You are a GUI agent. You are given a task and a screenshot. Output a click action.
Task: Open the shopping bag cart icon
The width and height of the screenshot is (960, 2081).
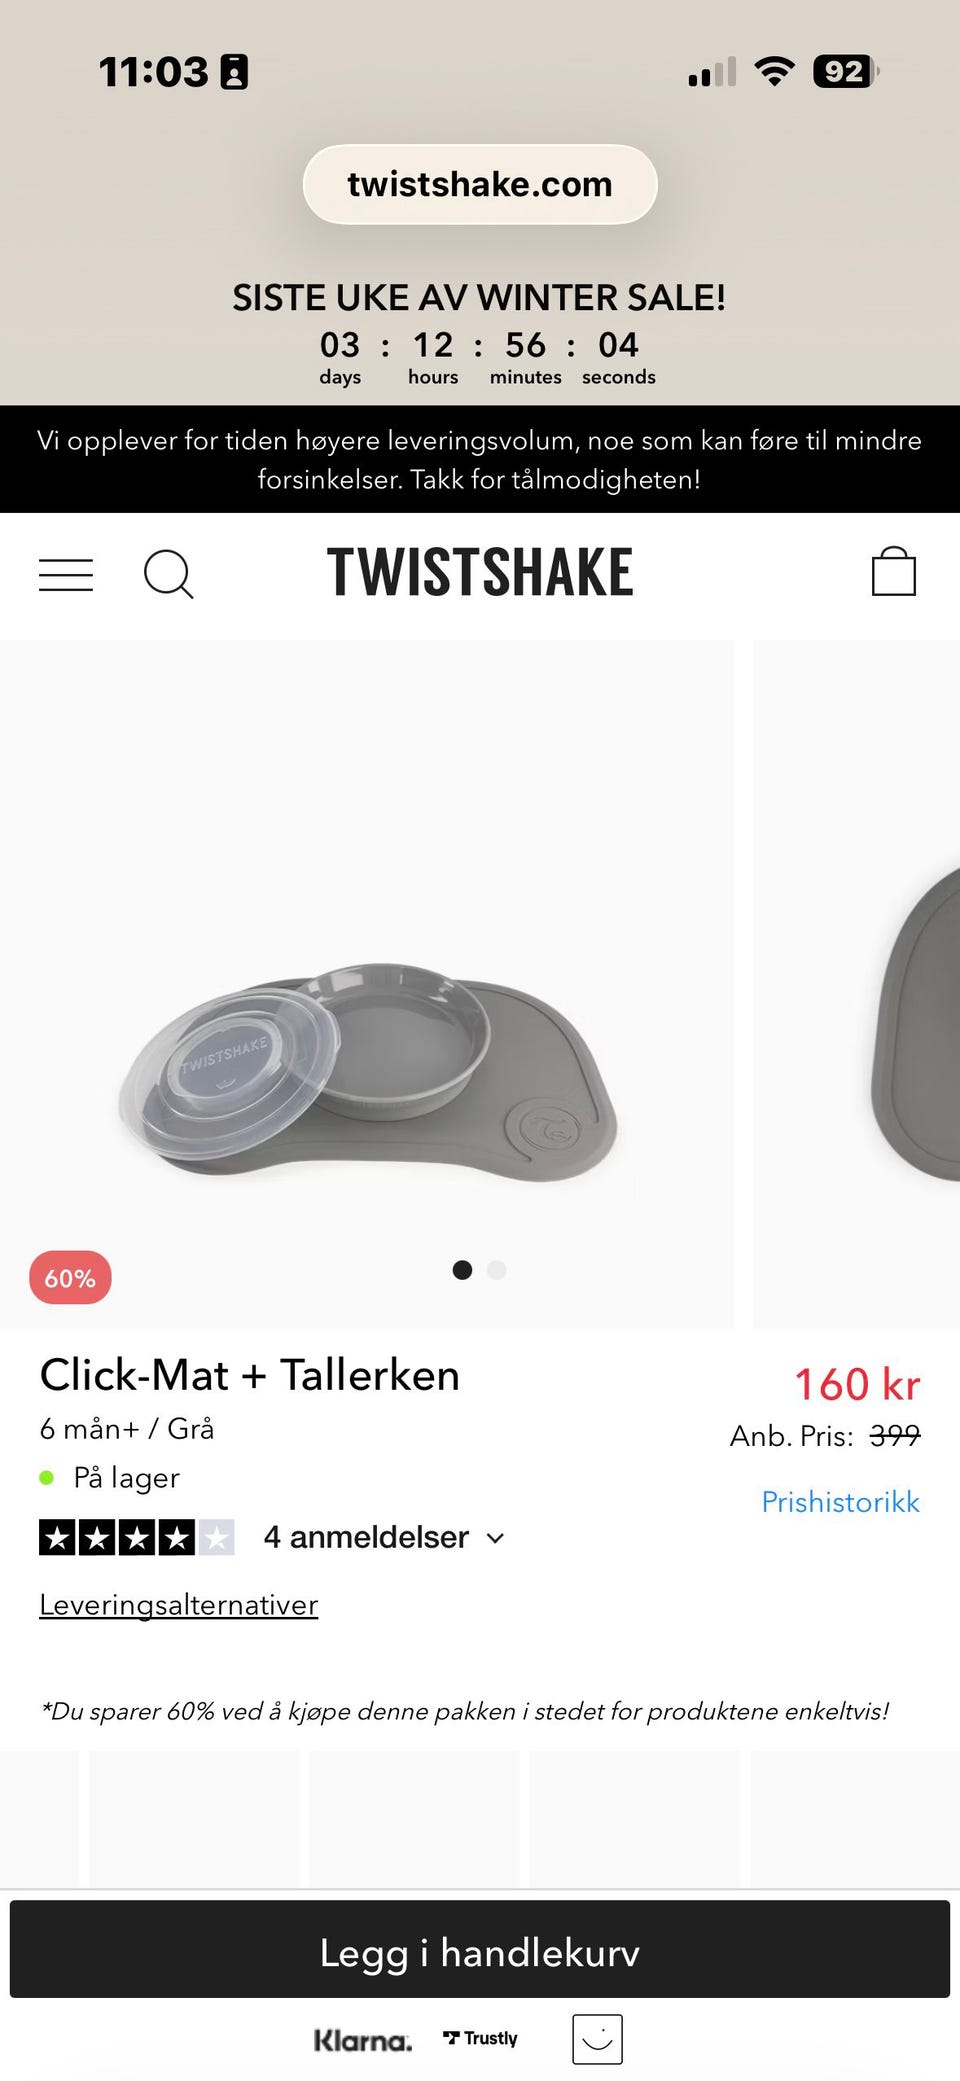tap(894, 571)
